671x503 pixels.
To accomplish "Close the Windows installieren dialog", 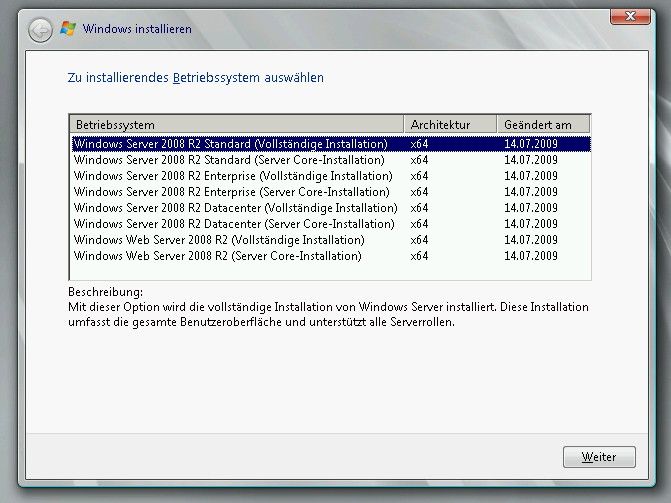I will 630,16.
